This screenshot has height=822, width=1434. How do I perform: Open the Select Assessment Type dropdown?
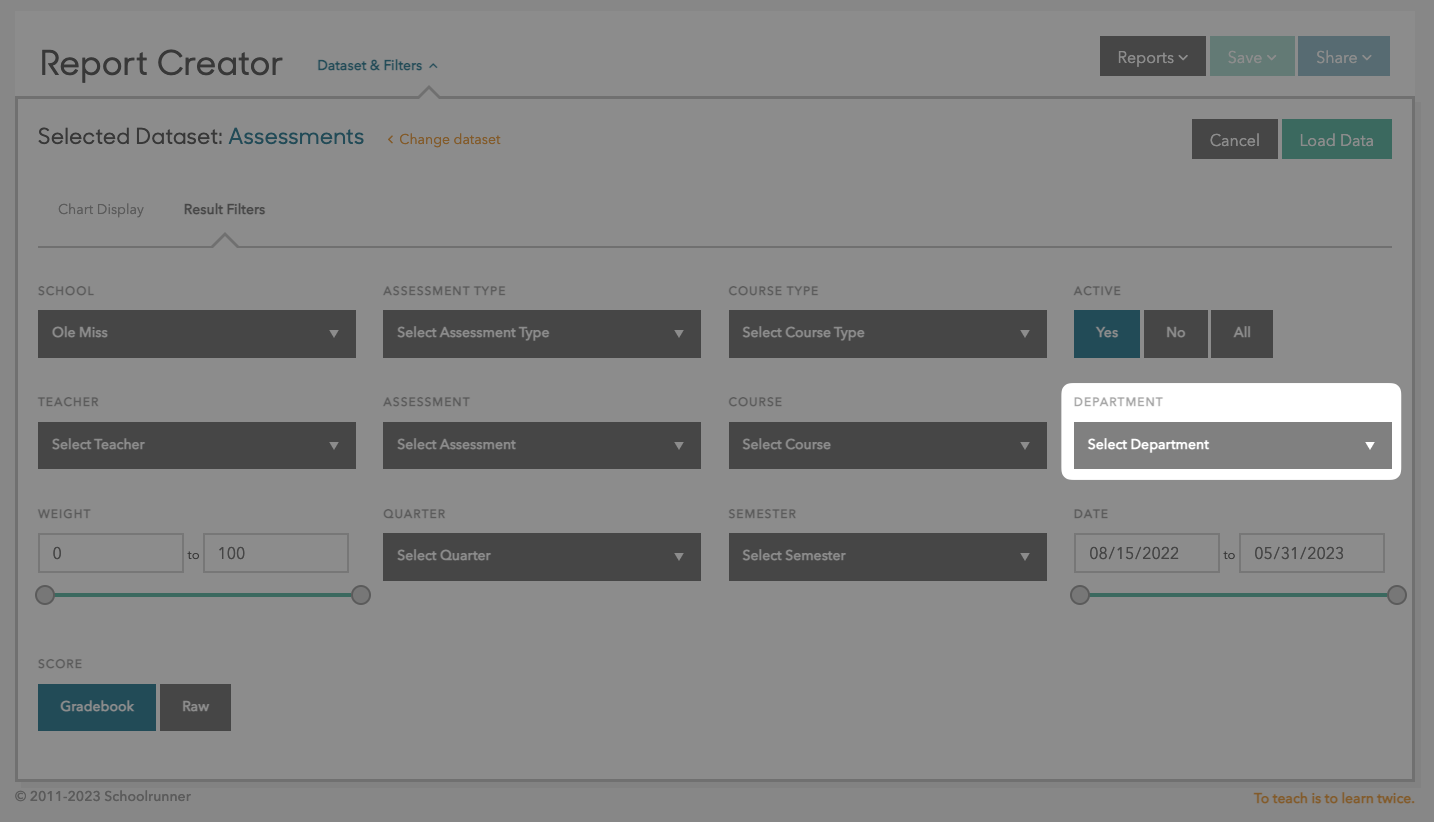tap(541, 333)
